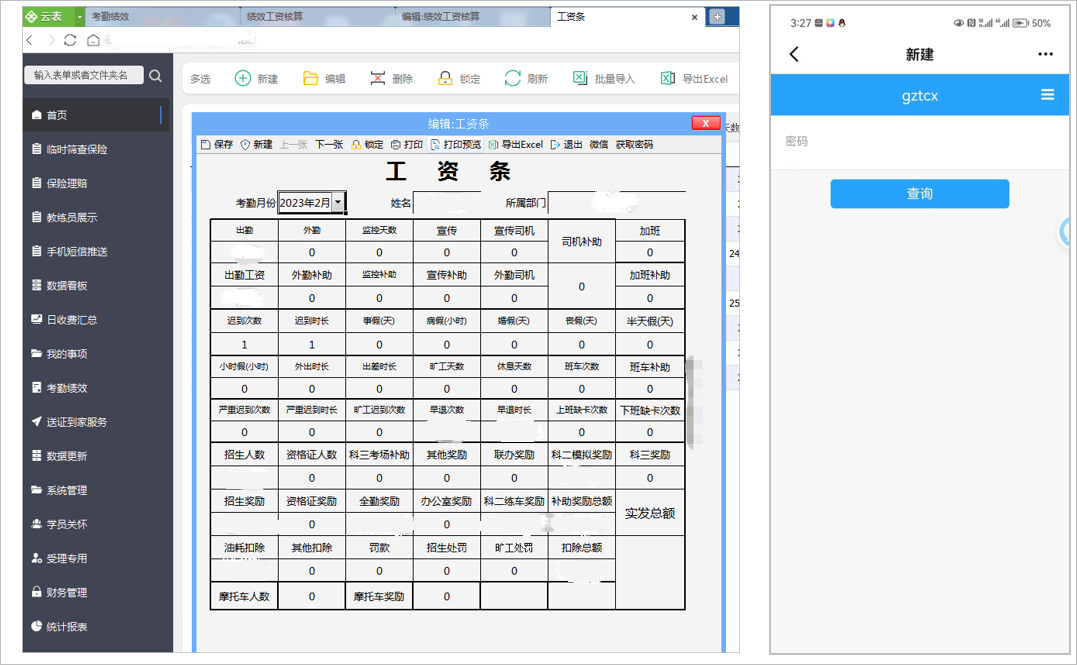Viewport: 1077px width, 665px height.
Task: Open 数据看板 in the sidebar
Action: click(96, 285)
